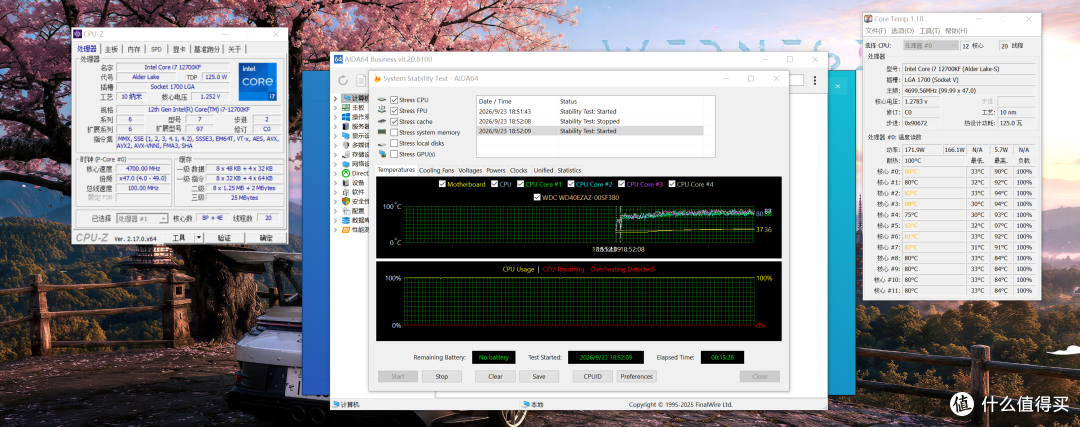Image resolution: width=1080 pixels, height=427 pixels.
Task: Select the 多媒体 tree icon
Action: (x=346, y=145)
